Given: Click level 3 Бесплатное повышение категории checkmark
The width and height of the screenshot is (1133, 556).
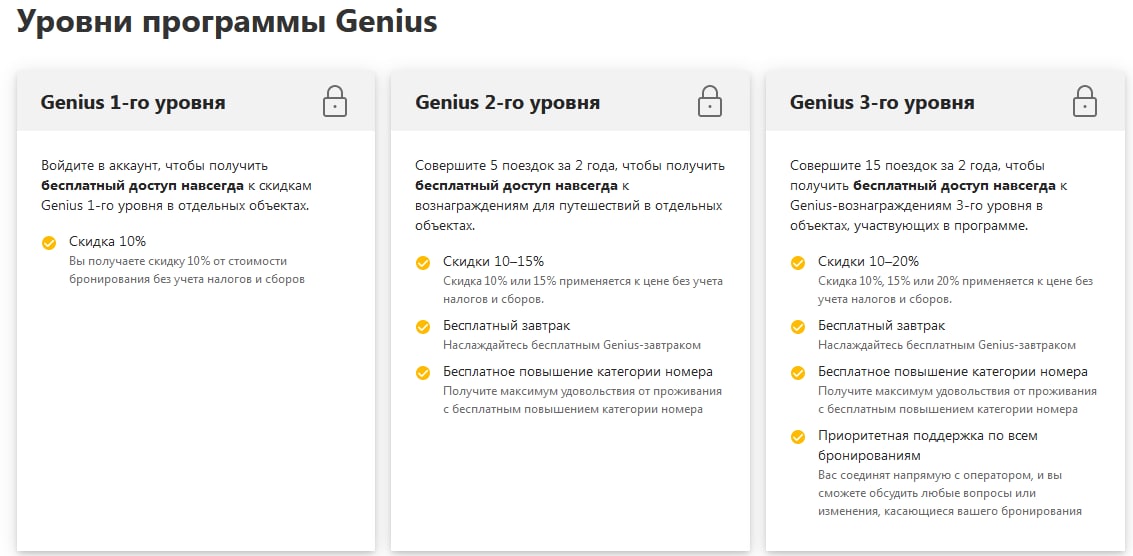Looking at the screenshot, I should 798,372.
